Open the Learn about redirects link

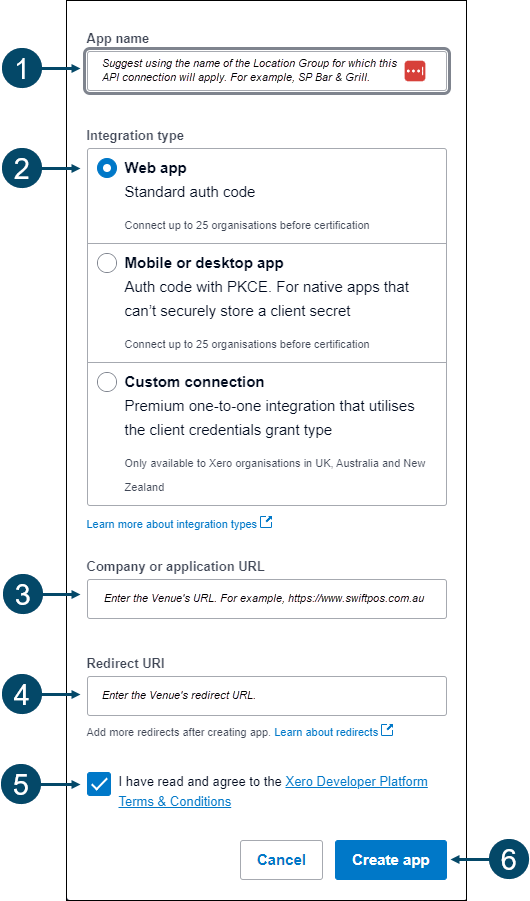326,732
